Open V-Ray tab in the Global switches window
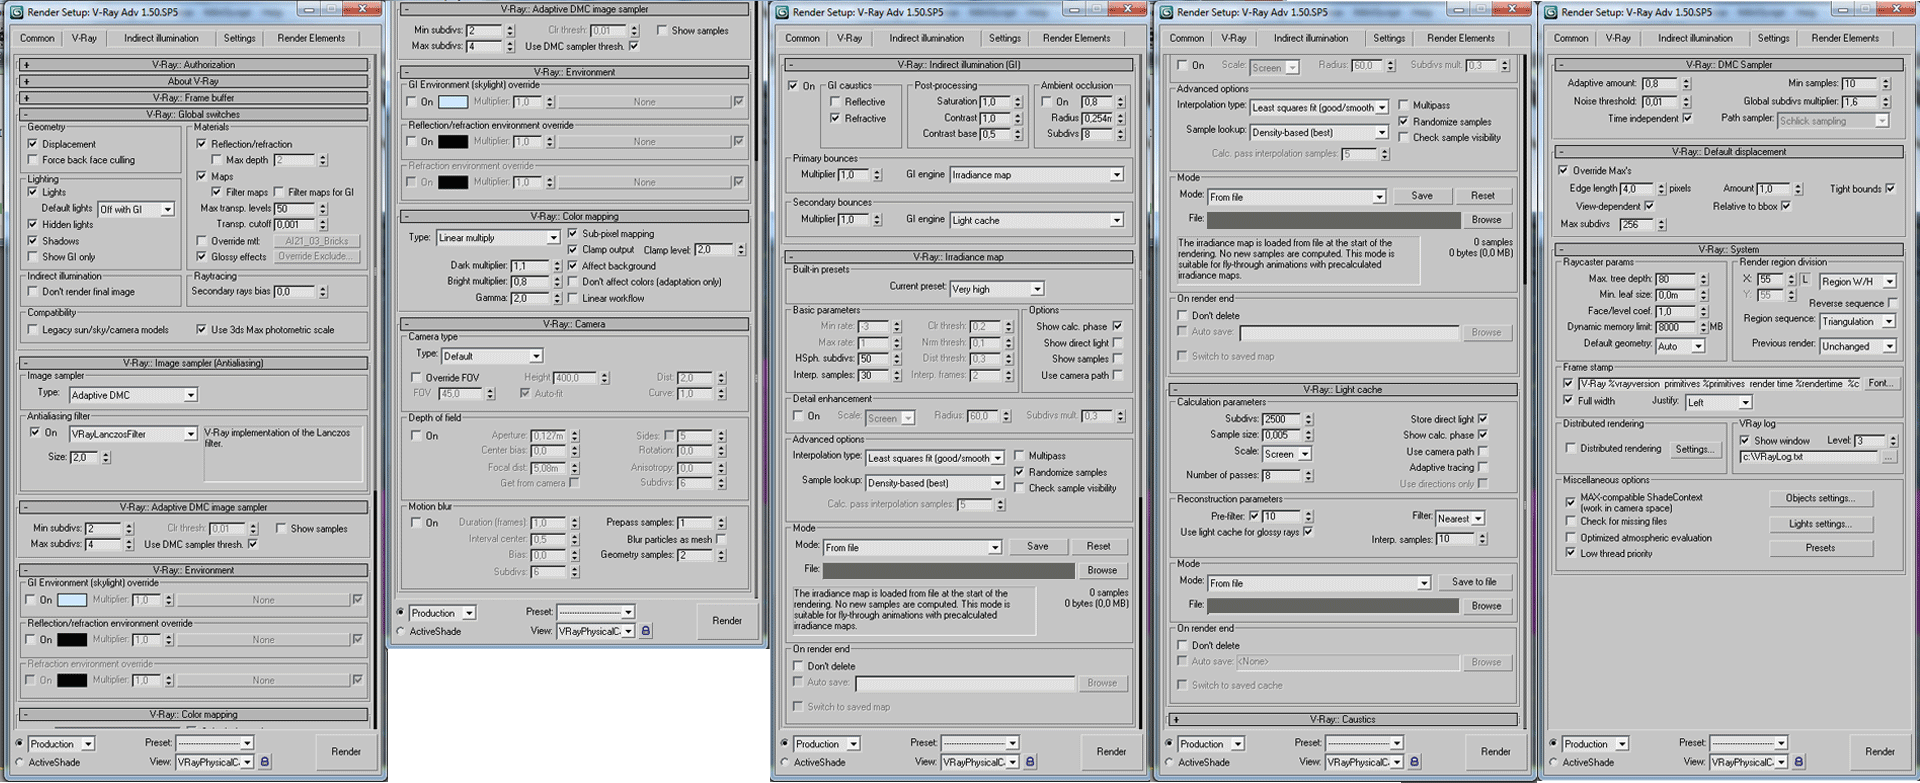 click(84, 38)
